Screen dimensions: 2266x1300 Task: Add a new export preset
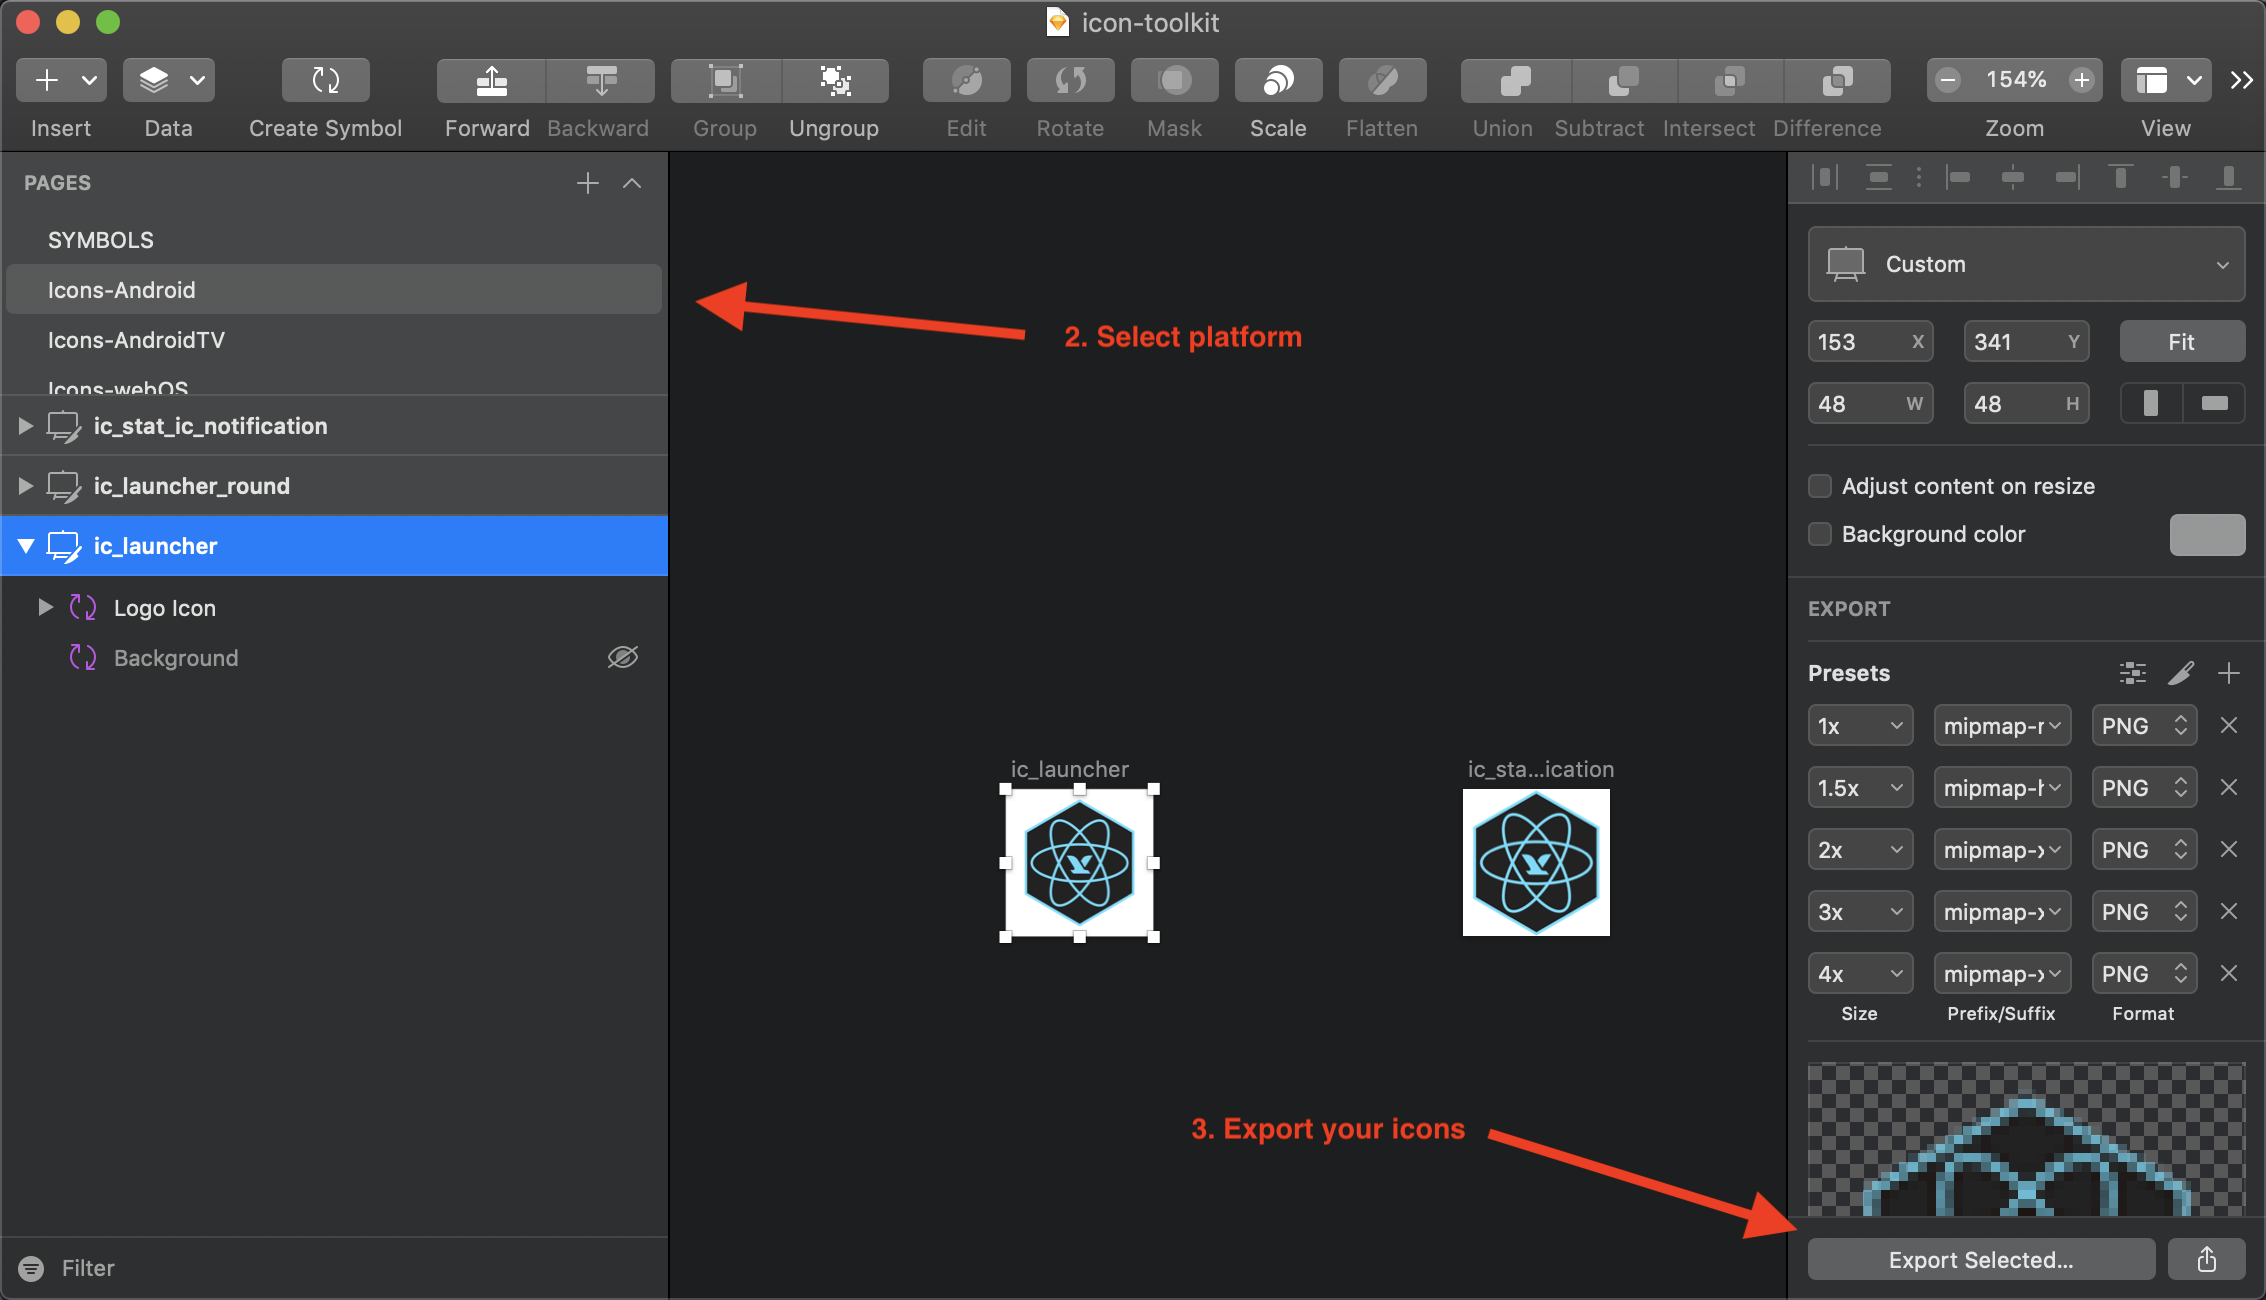coord(2229,673)
